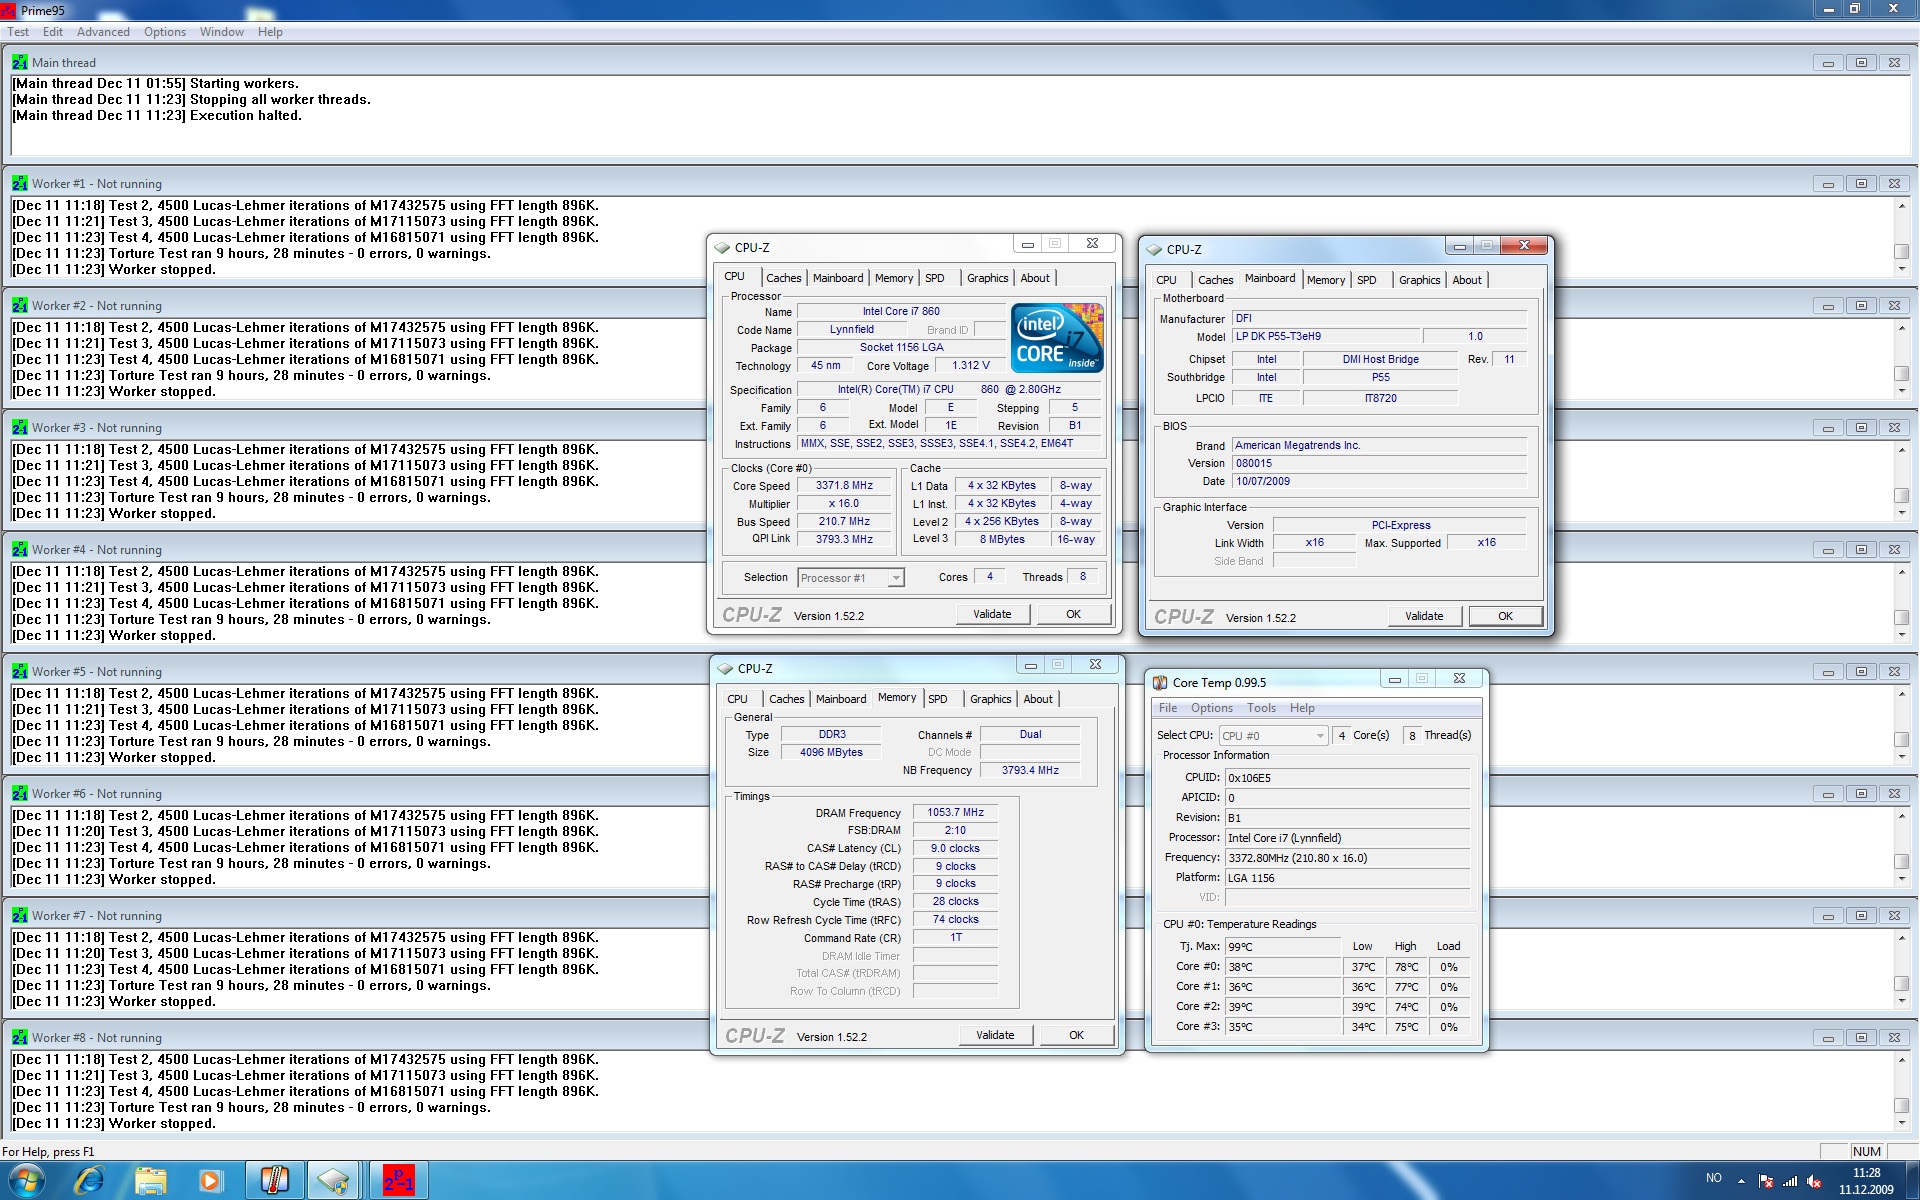The height and width of the screenshot is (1200, 1920).
Task: Open the Edit menu in Prime95
Action: click(53, 32)
